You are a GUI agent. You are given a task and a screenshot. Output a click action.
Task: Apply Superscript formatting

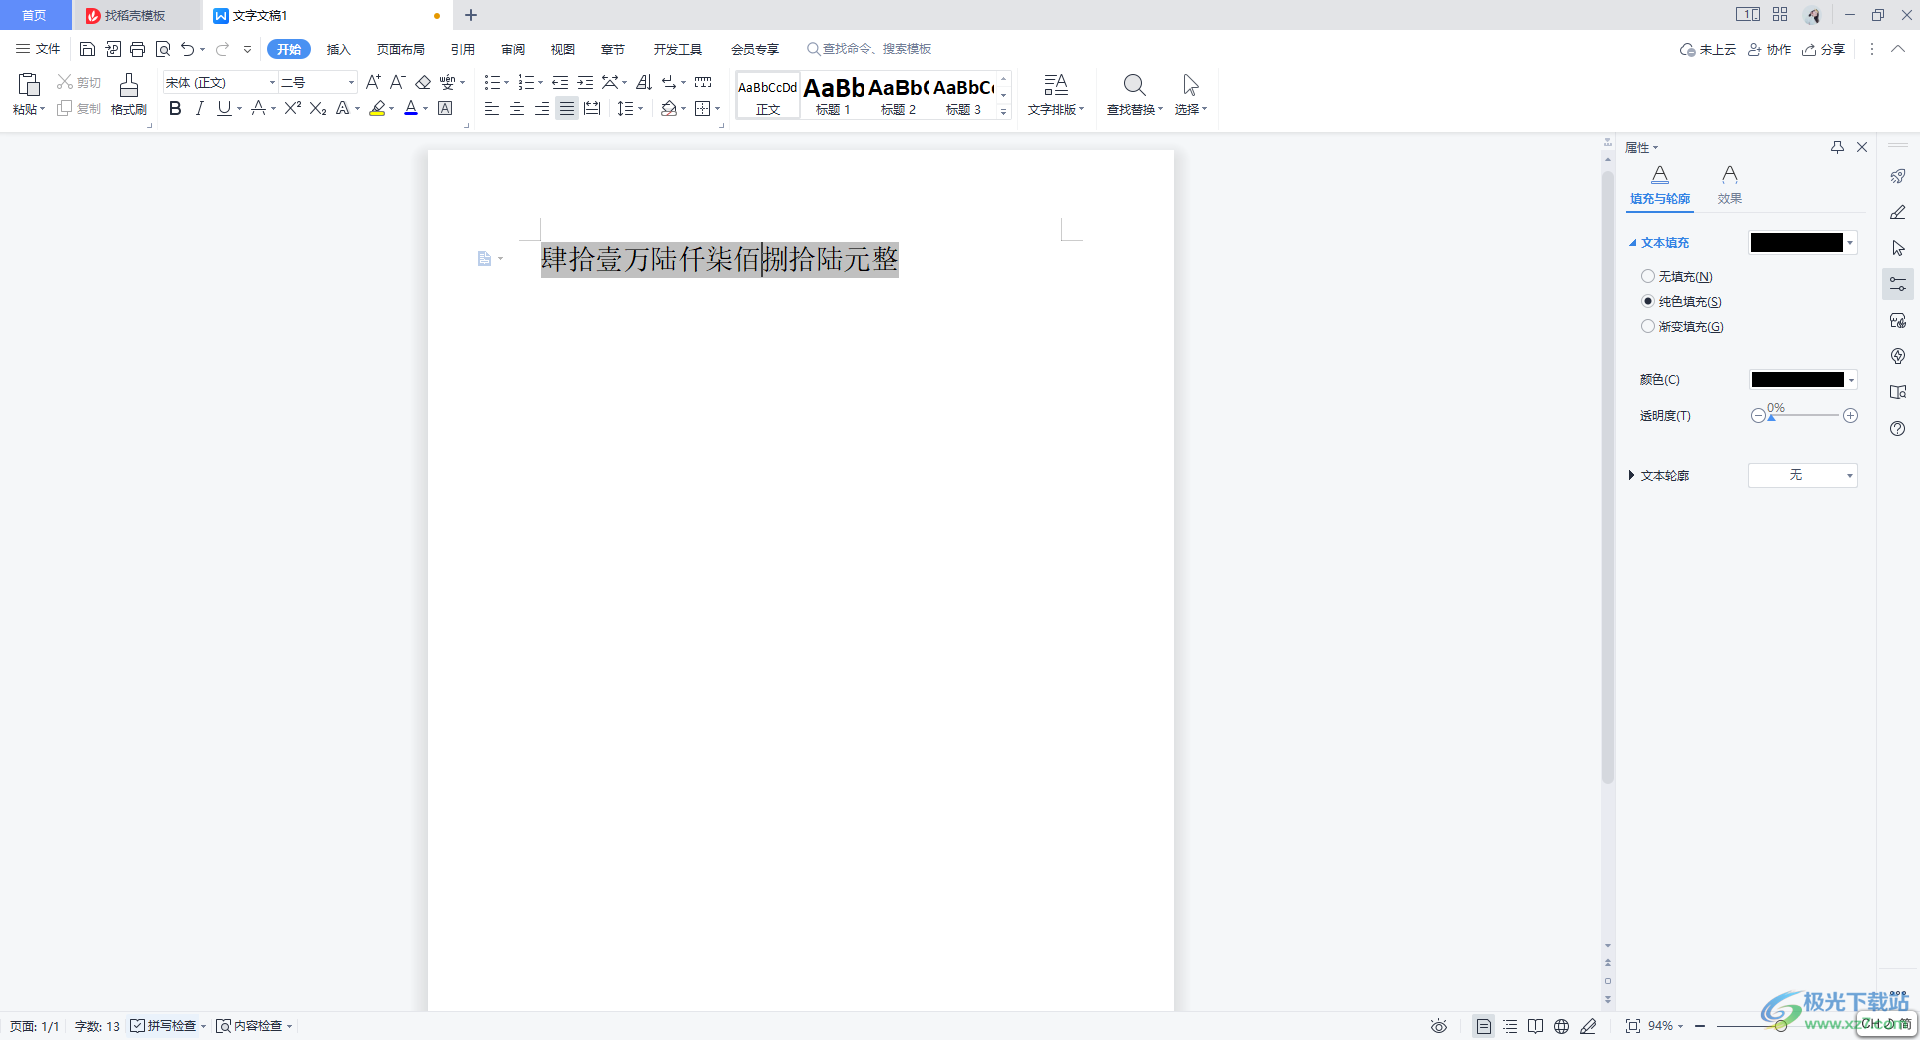coord(292,108)
